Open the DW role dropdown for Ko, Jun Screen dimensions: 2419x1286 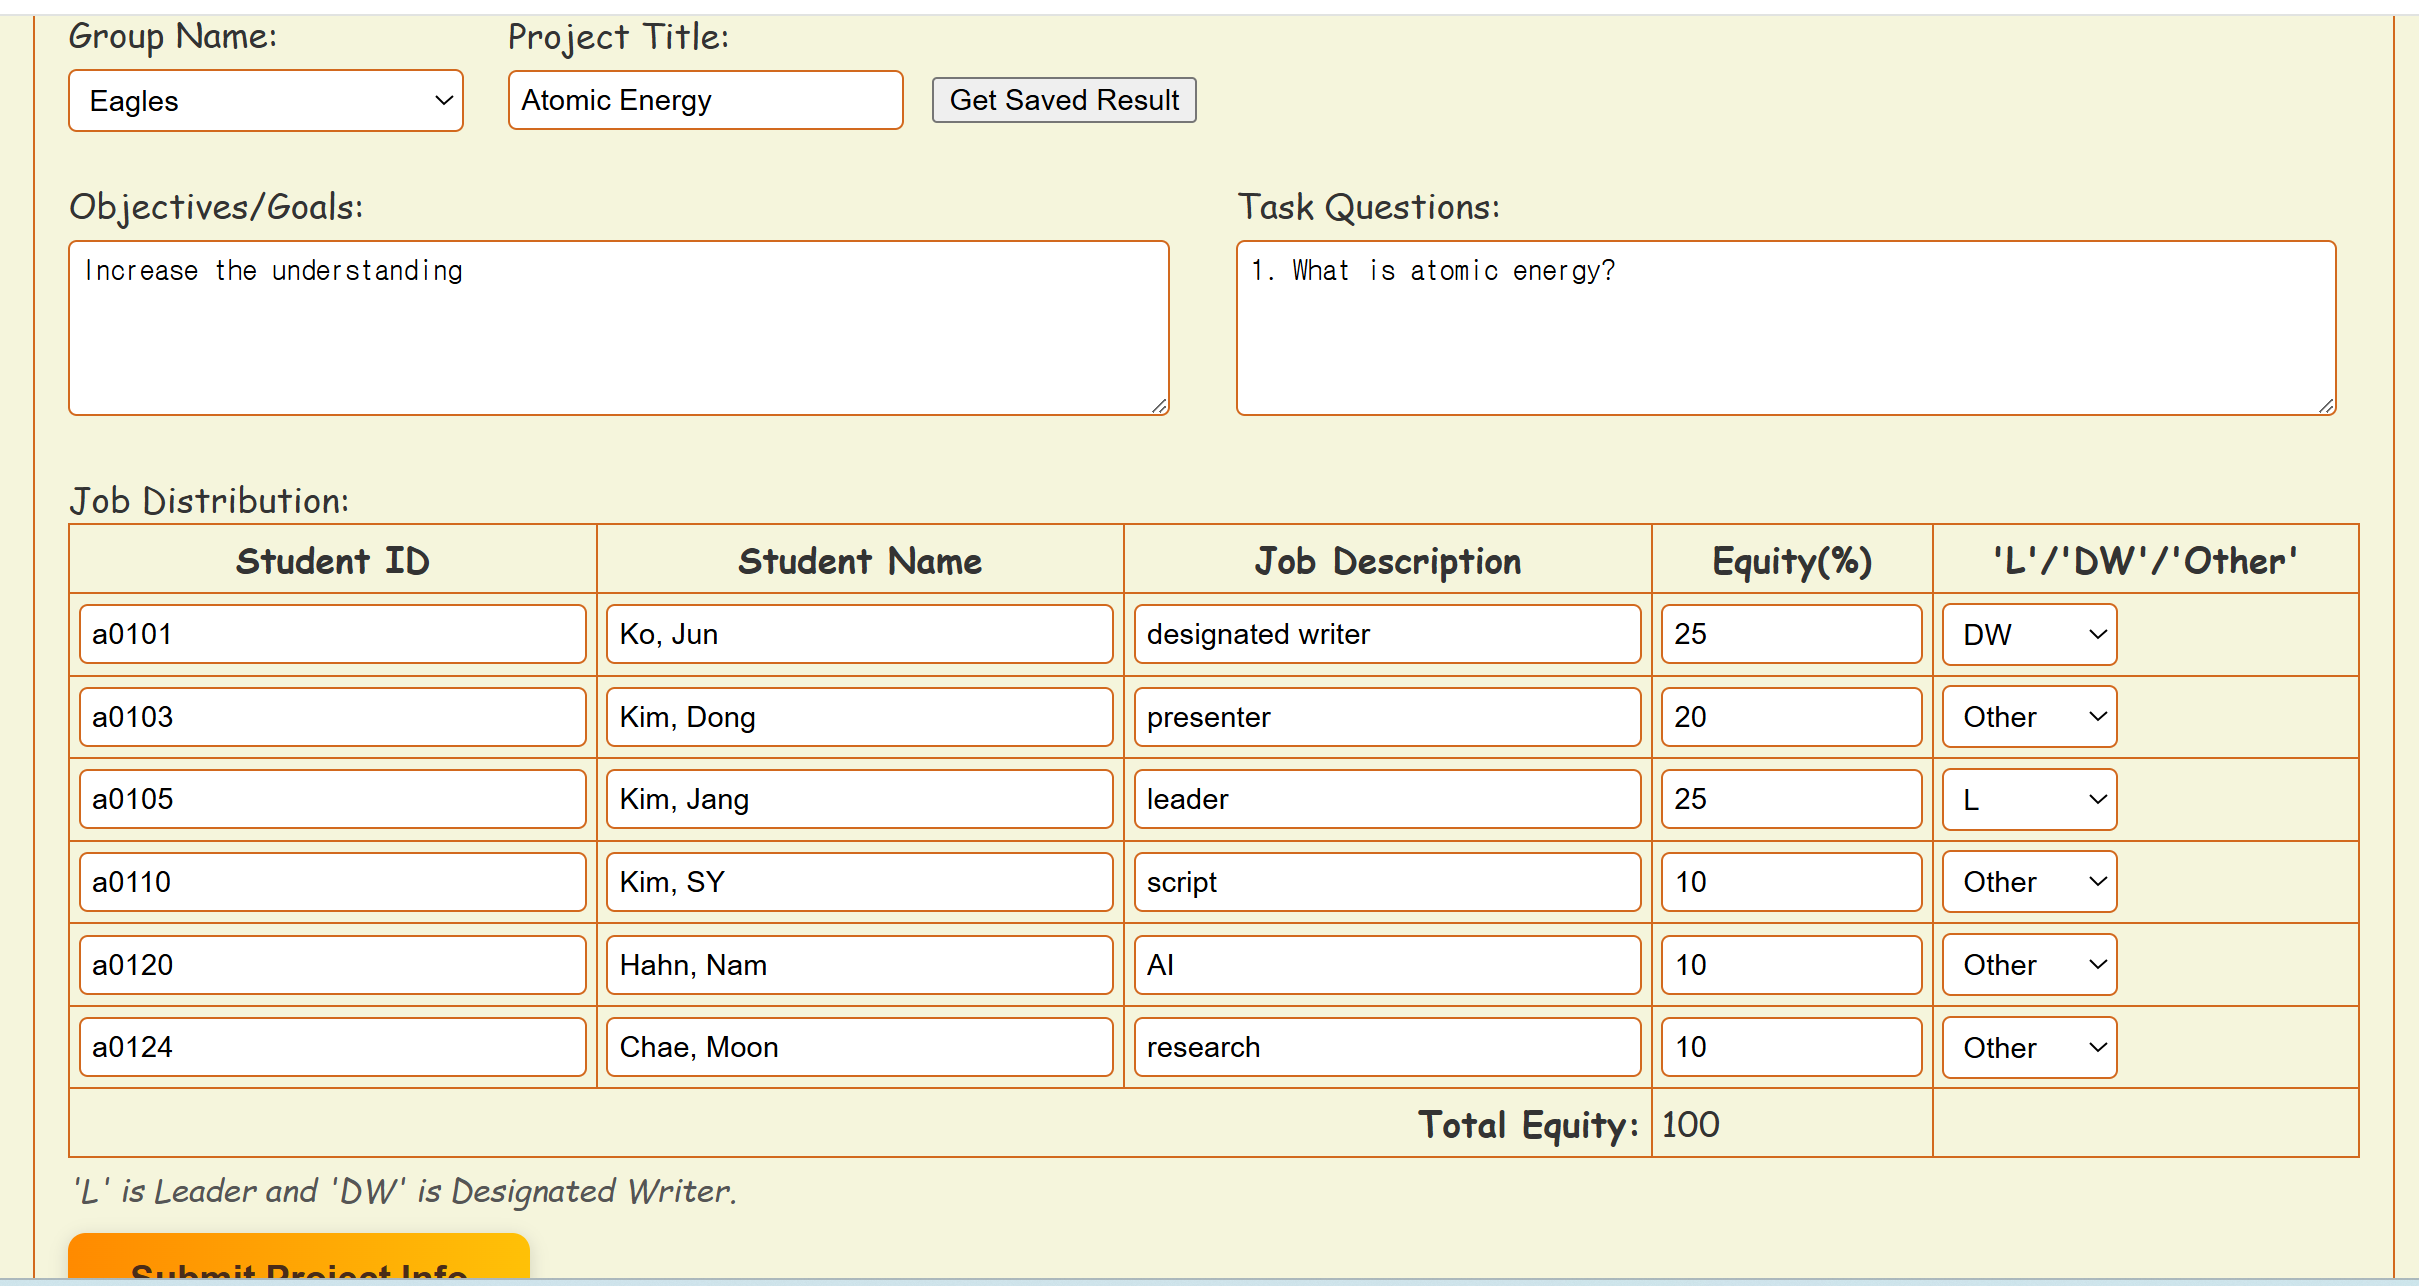click(x=2028, y=635)
